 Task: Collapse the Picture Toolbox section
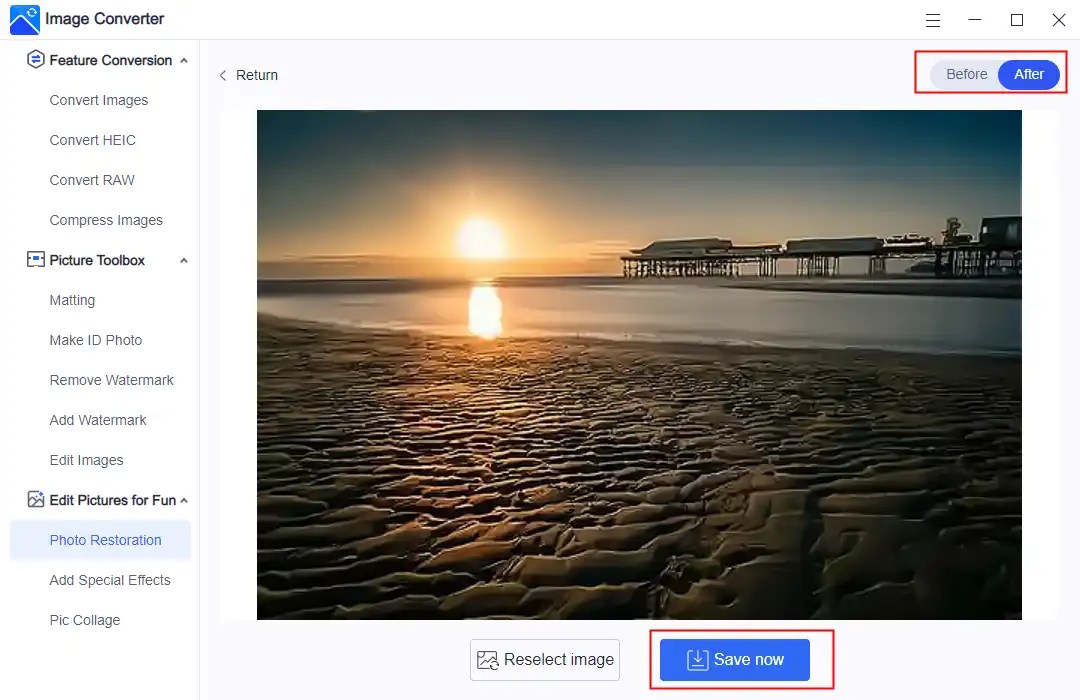click(183, 260)
